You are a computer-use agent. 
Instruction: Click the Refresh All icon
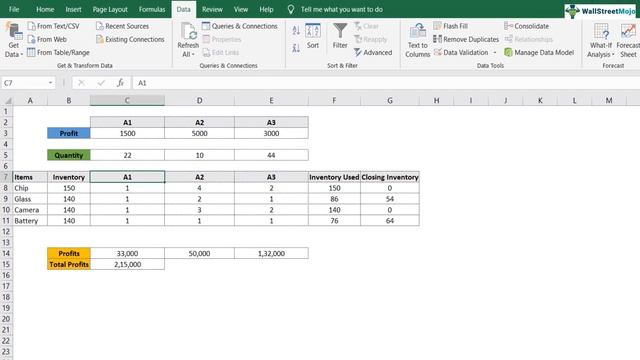point(188,31)
